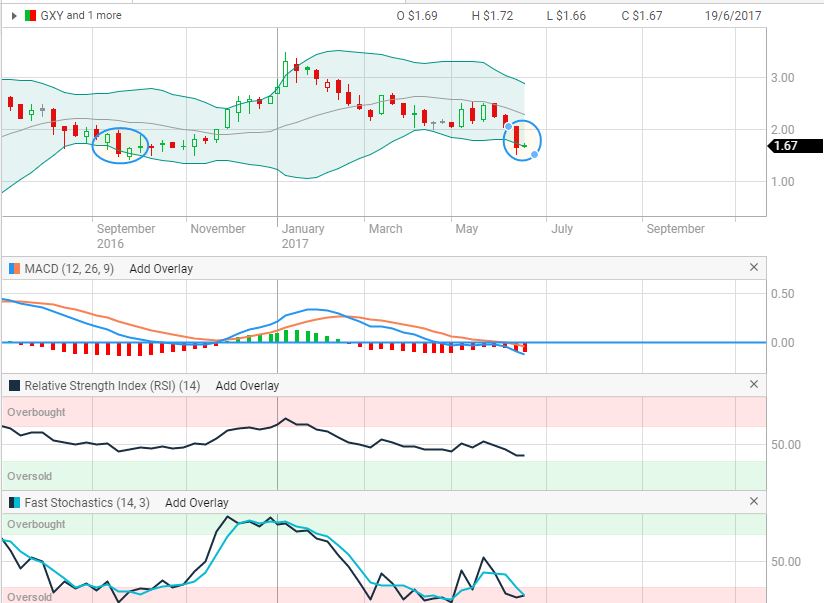This screenshot has width=824, height=603.
Task: Close the MACD indicator panel
Action: click(754, 267)
